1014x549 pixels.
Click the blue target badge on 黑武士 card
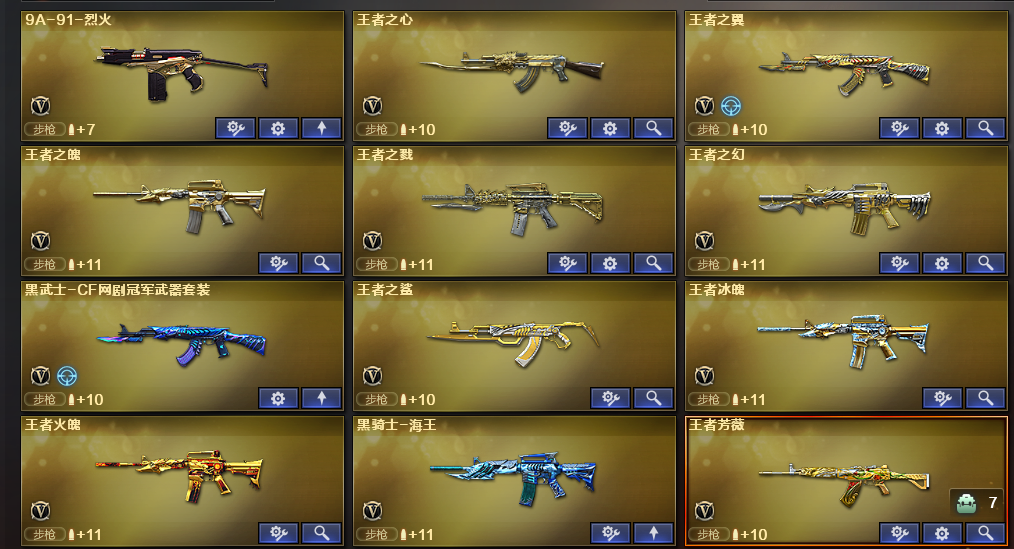pyautogui.click(x=67, y=376)
